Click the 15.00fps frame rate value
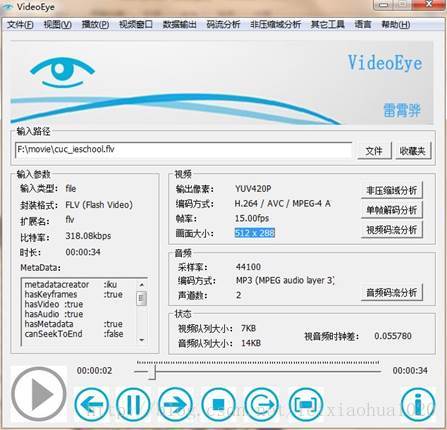This screenshot has height=430, width=447. (x=252, y=218)
